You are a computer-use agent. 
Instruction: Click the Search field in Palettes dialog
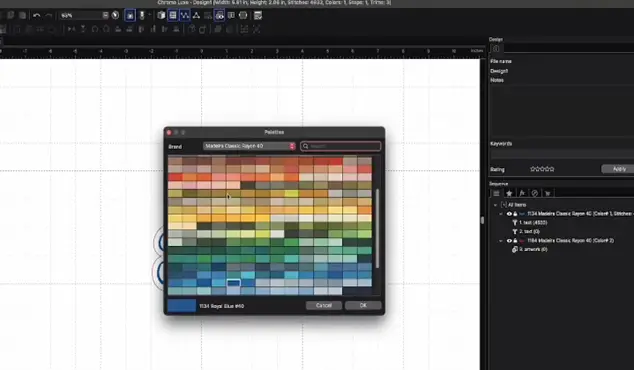coord(340,146)
